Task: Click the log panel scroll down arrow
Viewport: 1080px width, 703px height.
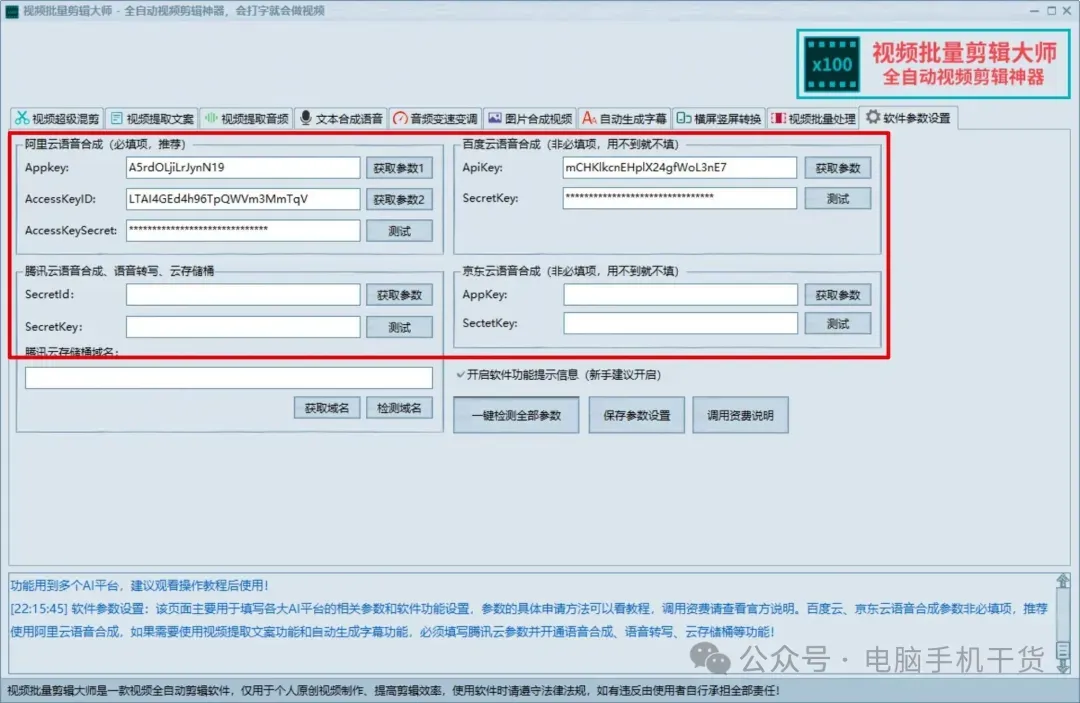Action: click(1063, 667)
